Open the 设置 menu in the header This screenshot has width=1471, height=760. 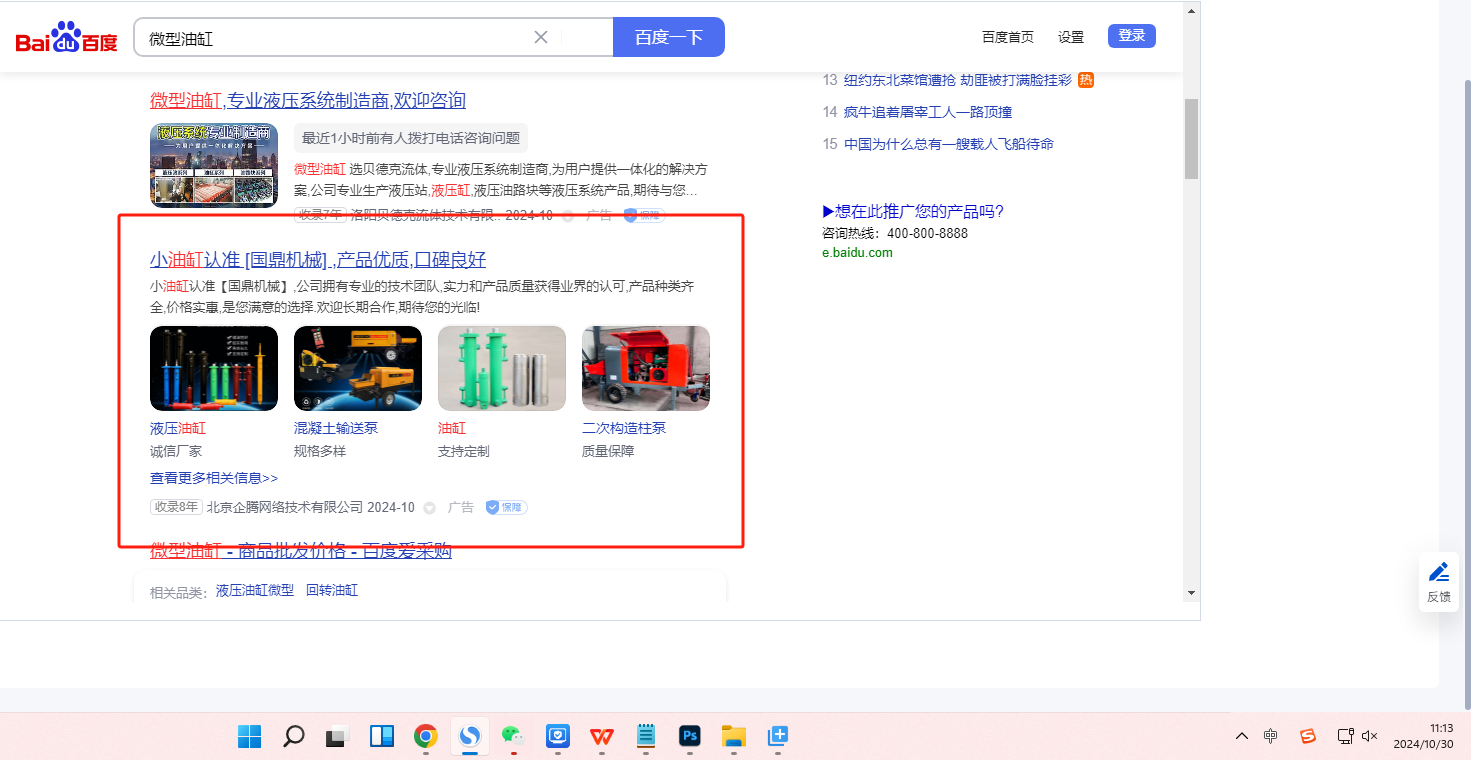tap(1071, 37)
